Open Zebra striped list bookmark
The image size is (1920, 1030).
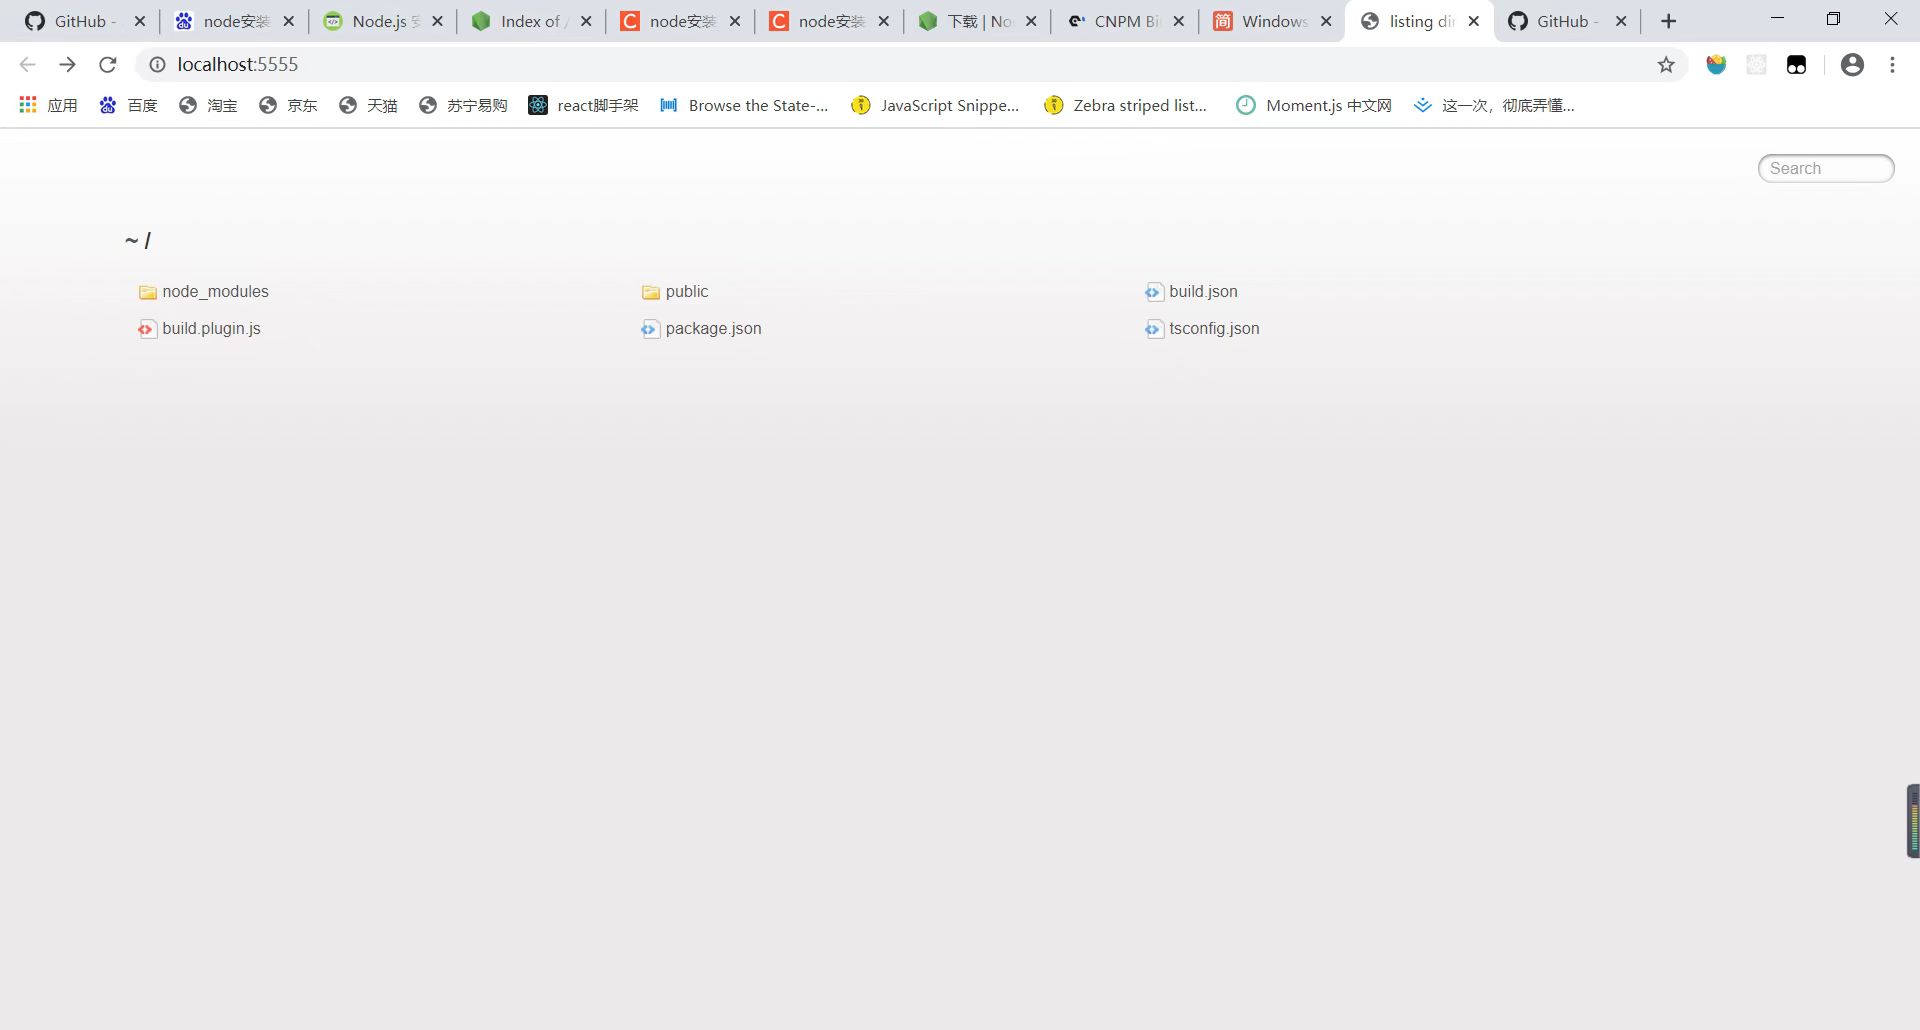[1125, 105]
